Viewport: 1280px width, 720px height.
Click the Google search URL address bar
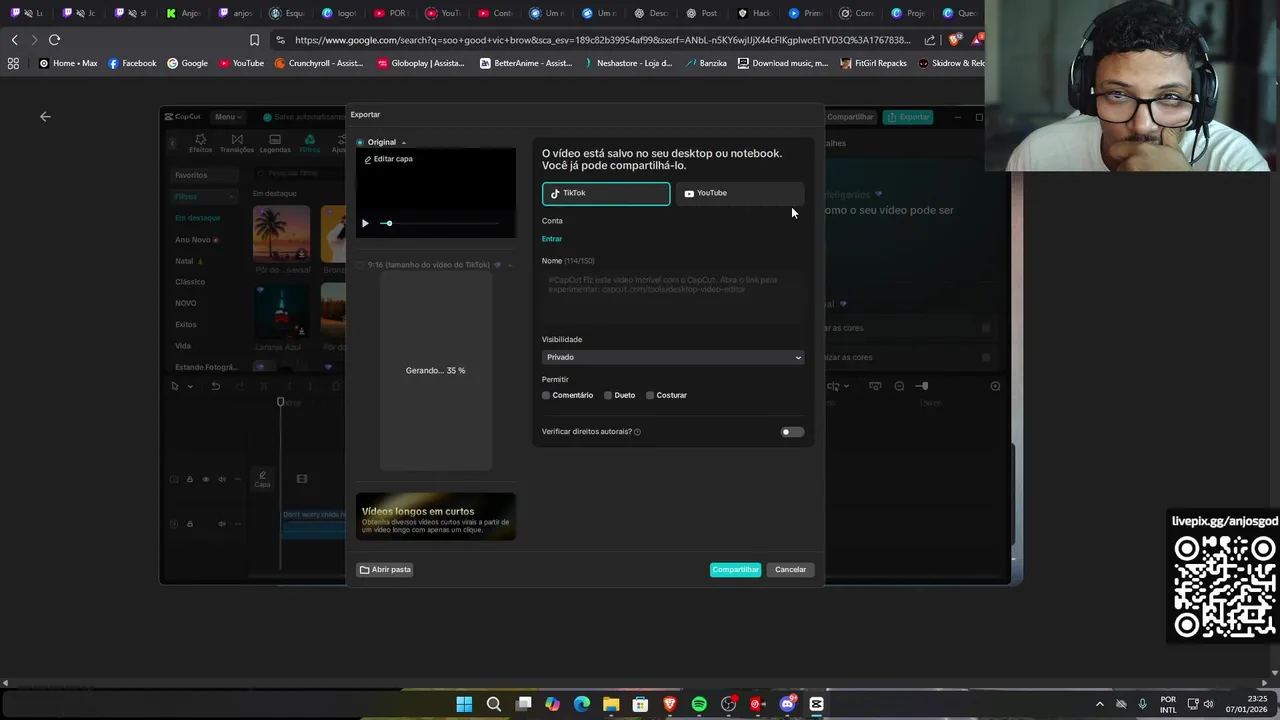click(602, 40)
